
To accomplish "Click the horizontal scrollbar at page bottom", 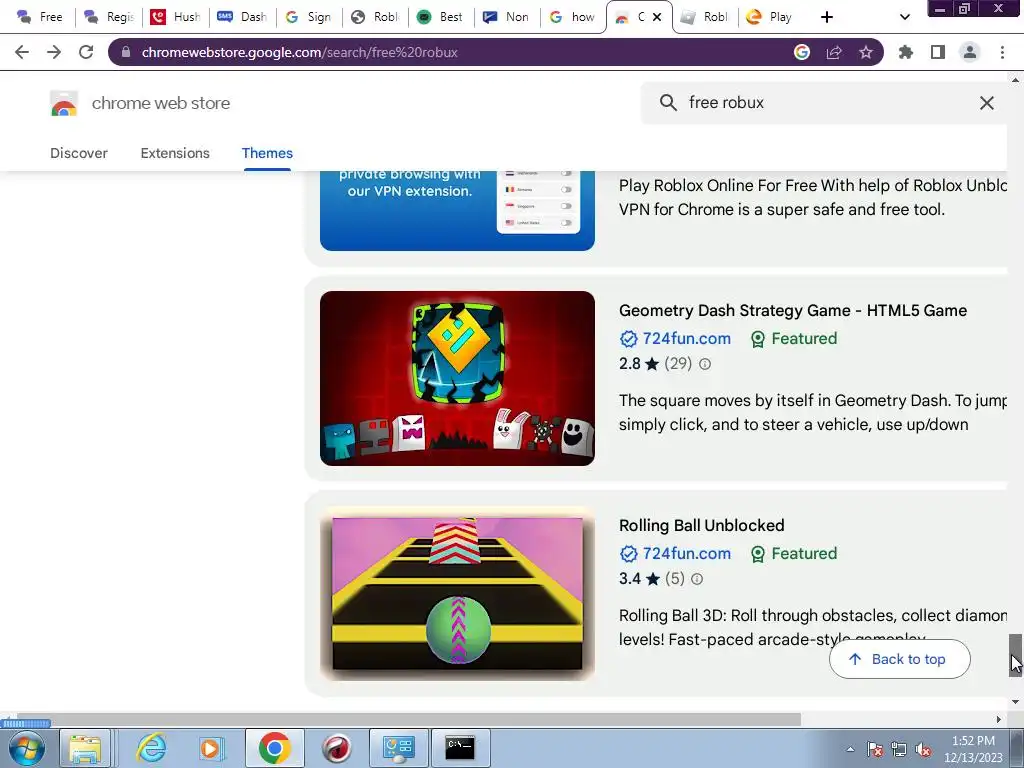I will (x=409, y=719).
